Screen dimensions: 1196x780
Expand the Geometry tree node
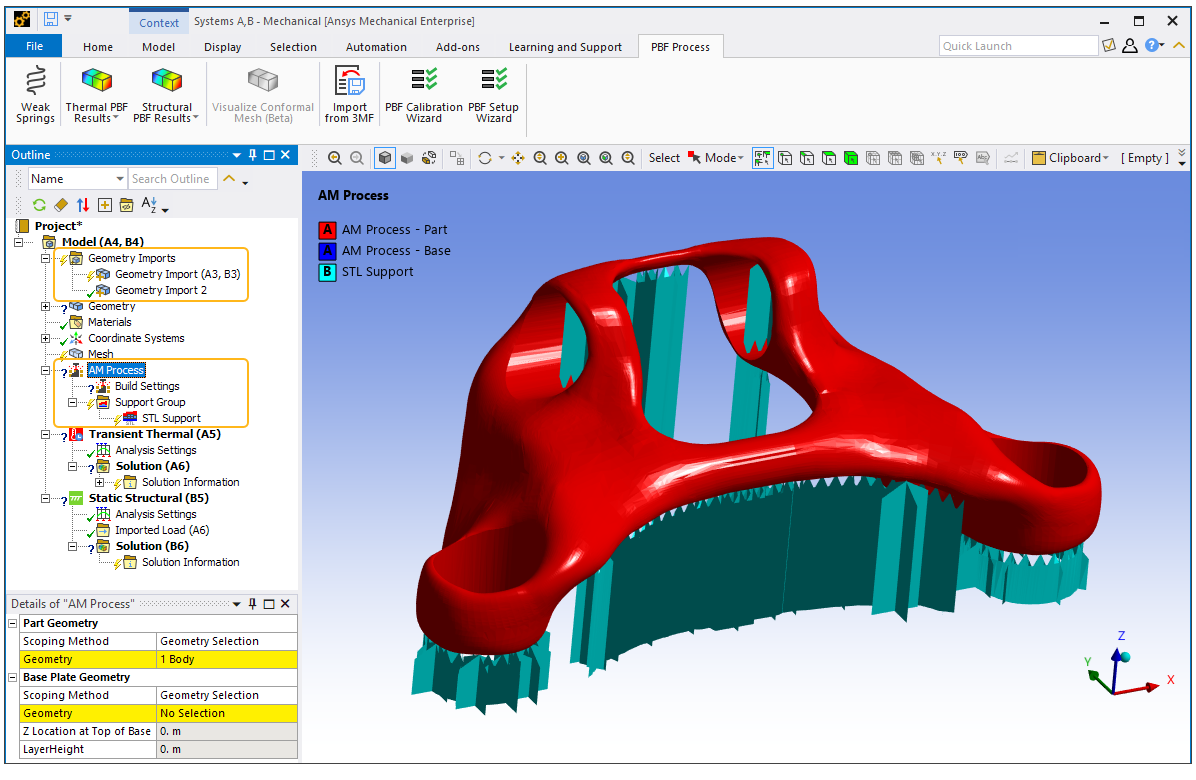46,306
